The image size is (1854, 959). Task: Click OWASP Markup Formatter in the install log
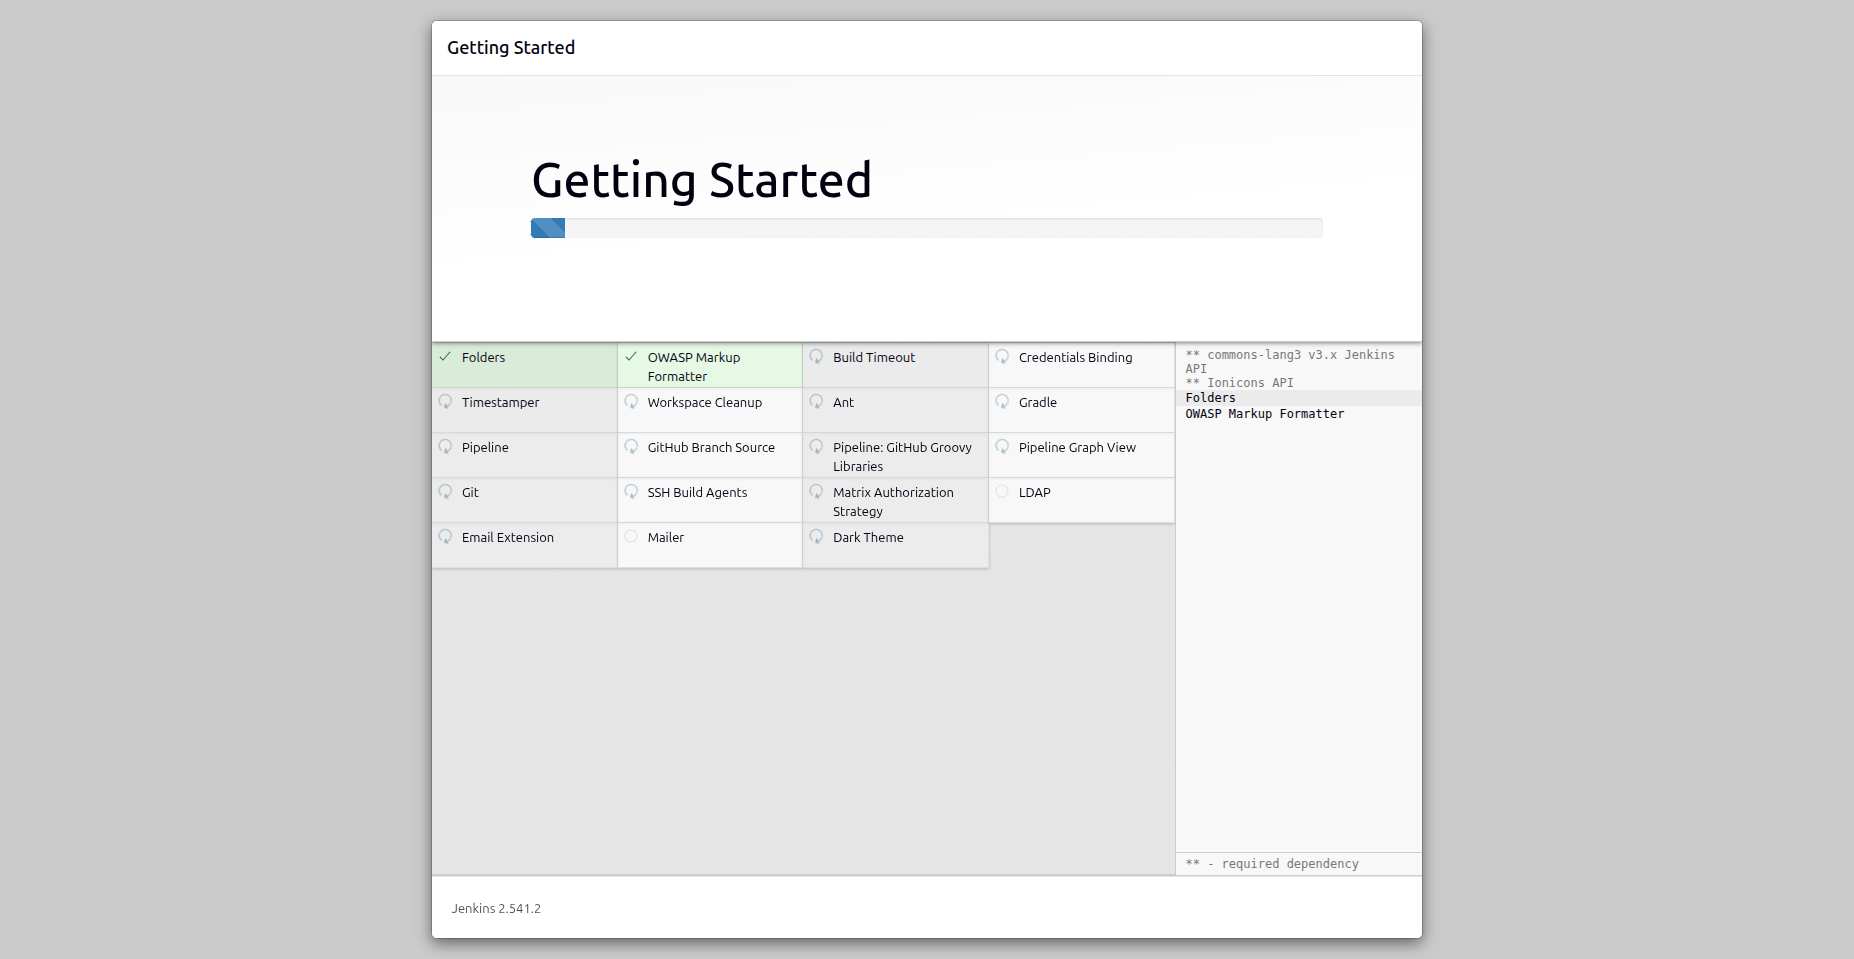tap(1265, 414)
